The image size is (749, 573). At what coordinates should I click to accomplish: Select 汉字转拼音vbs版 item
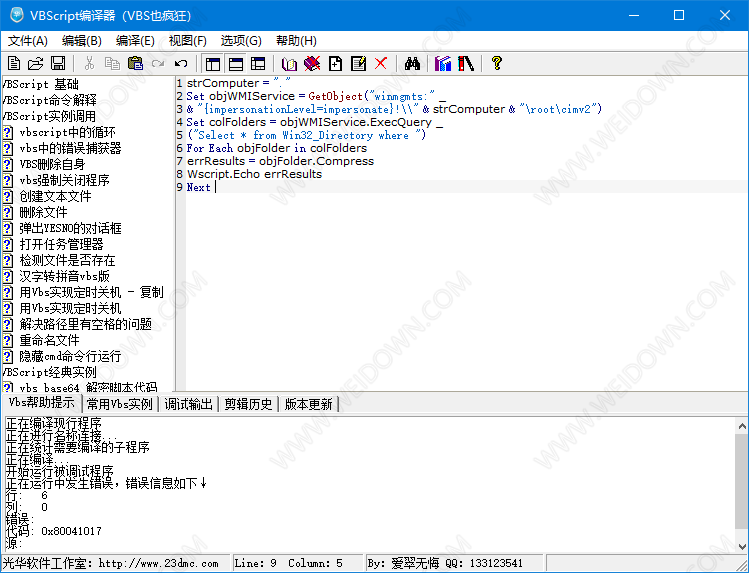[64, 276]
